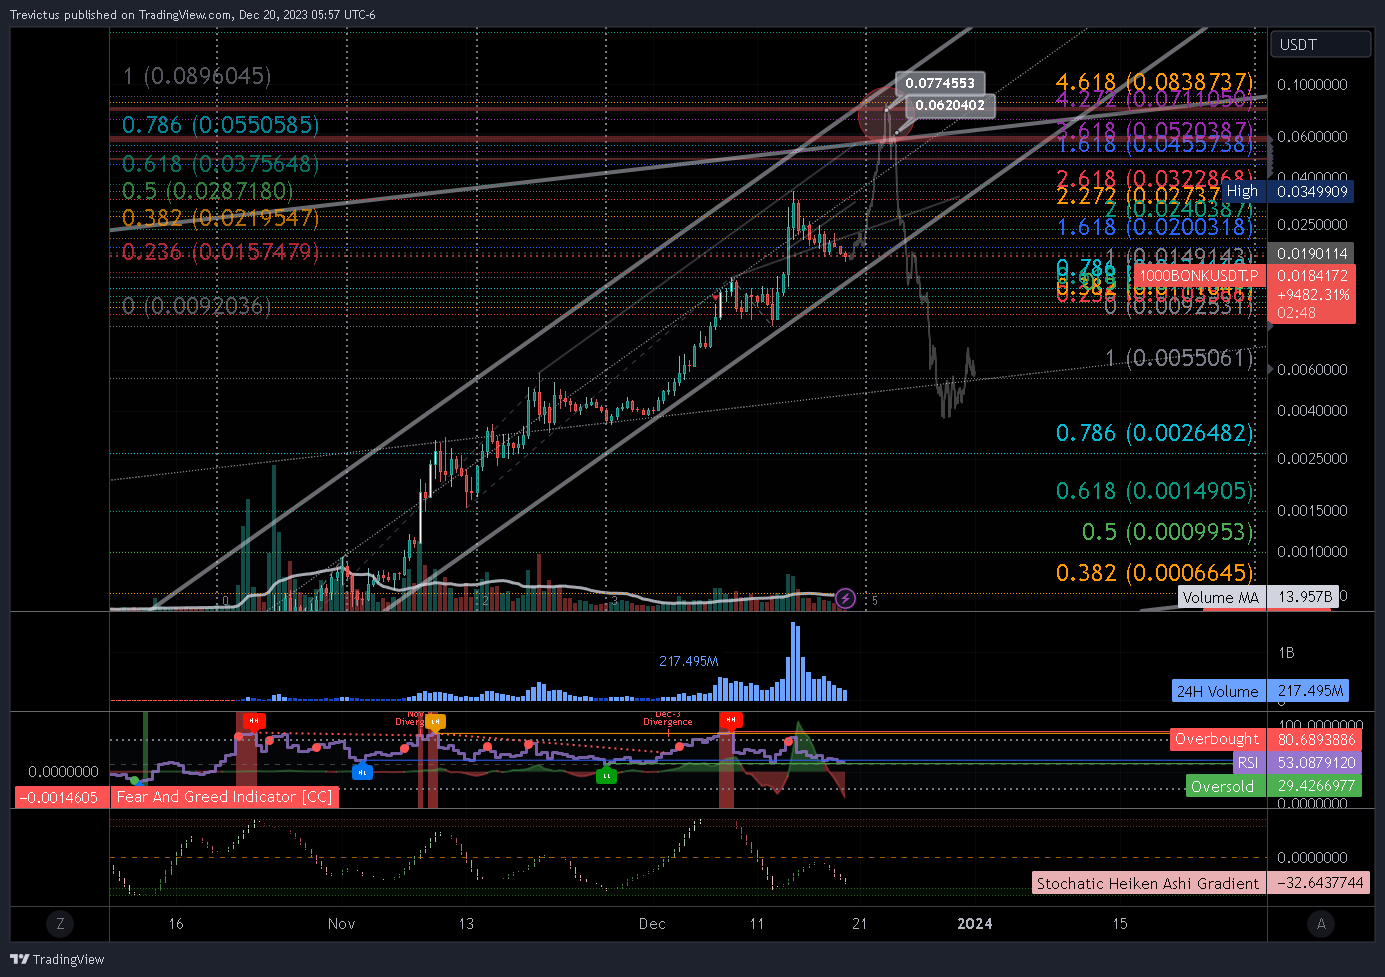Image resolution: width=1385 pixels, height=977 pixels.
Task: Click the 24H Volume label
Action: click(1217, 691)
